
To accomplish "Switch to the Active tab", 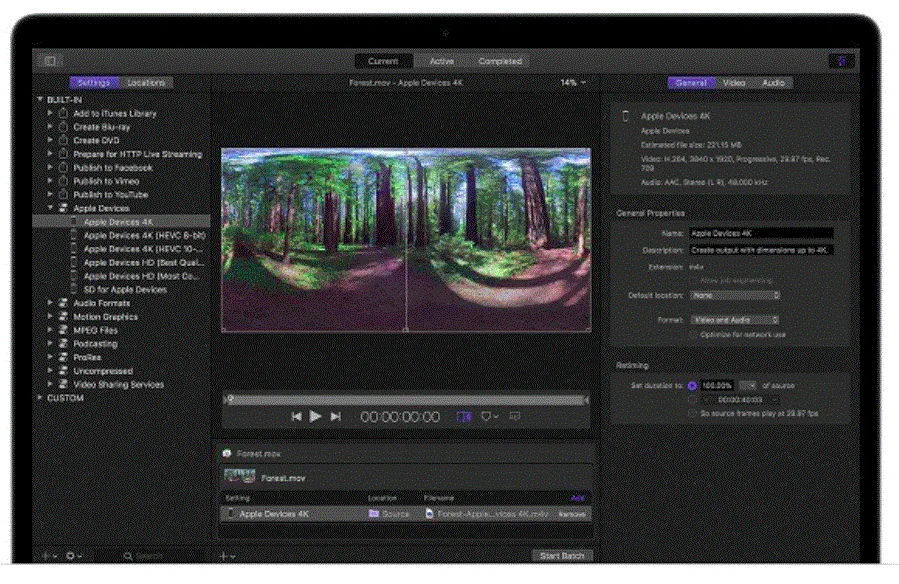I will [x=441, y=61].
